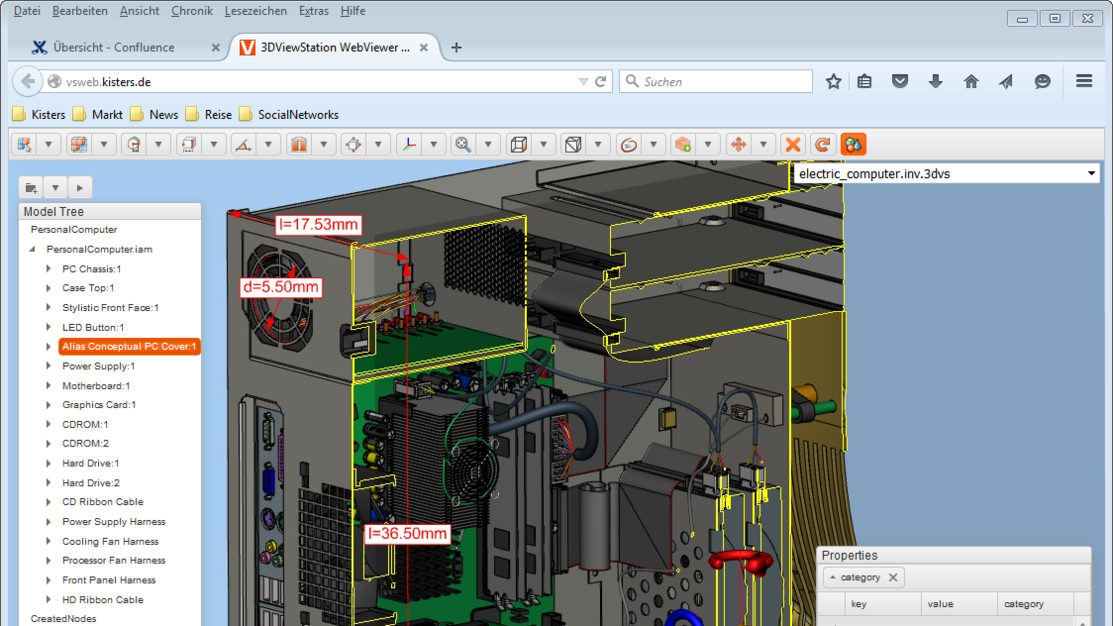1113x626 pixels.
Task: Open a new browser tab
Action: [456, 48]
